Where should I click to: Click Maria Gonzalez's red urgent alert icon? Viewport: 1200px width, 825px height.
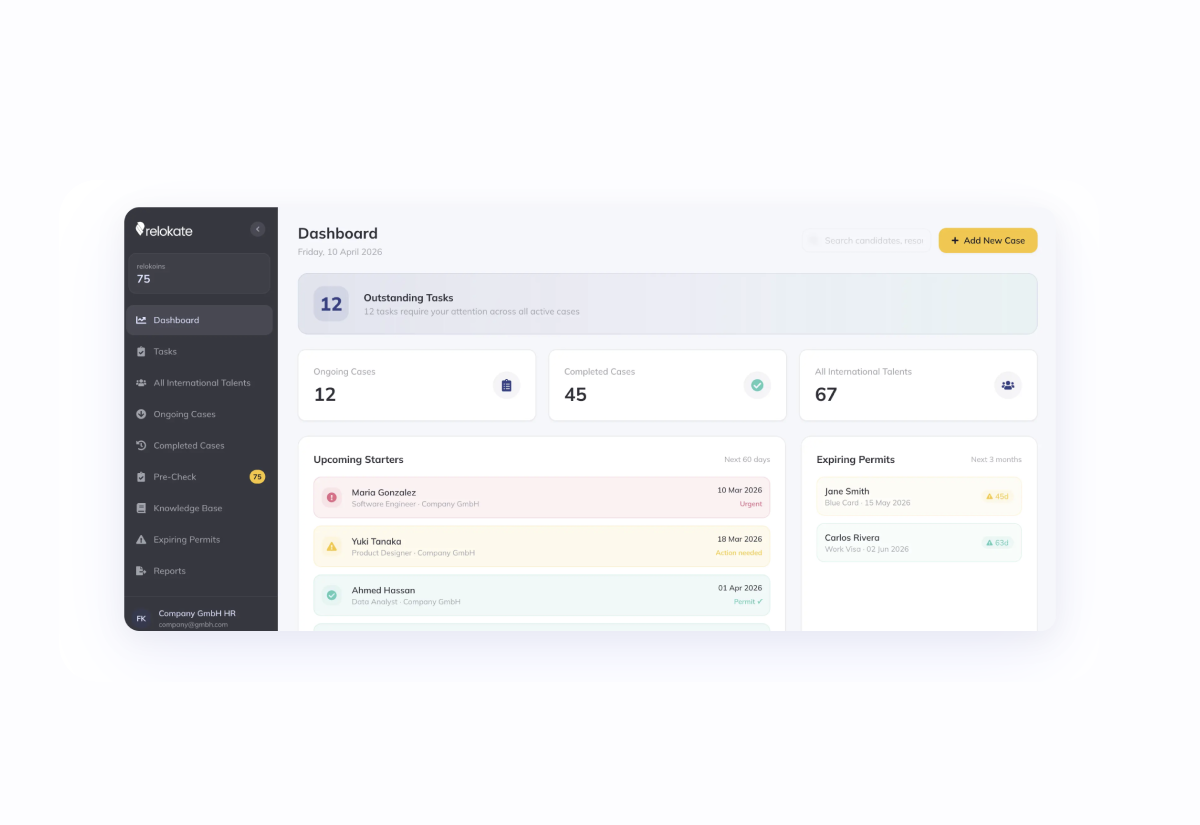(x=332, y=497)
